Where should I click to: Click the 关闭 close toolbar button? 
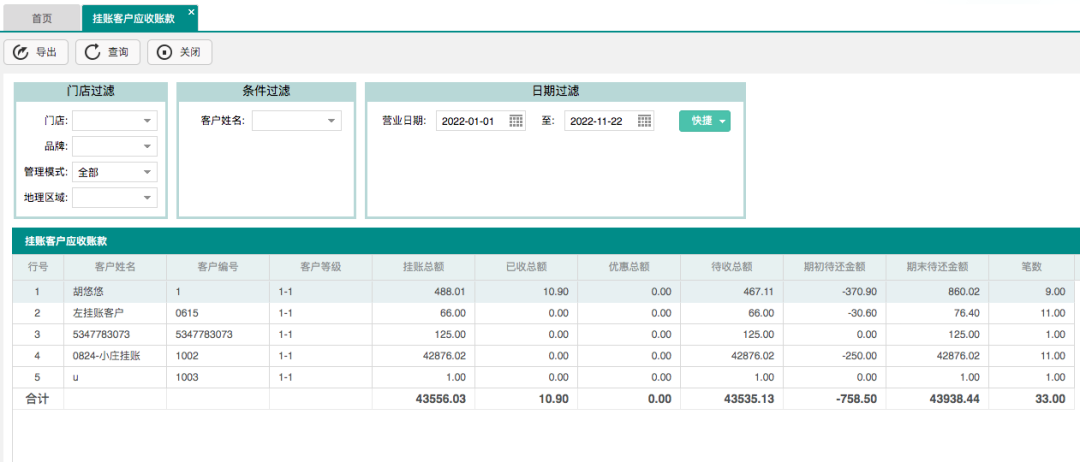179,52
